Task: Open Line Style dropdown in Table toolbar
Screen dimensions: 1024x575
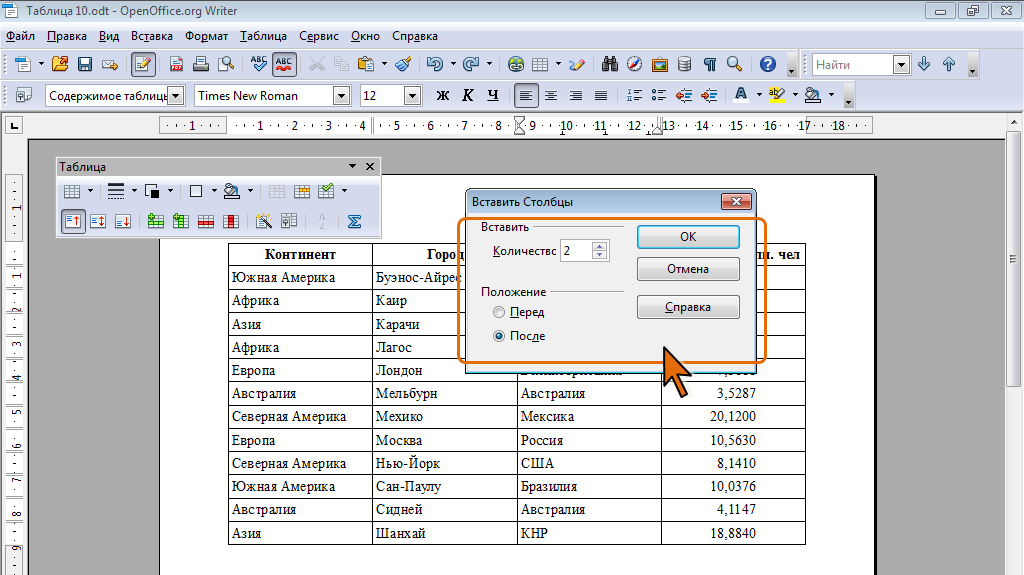Action: coord(134,191)
